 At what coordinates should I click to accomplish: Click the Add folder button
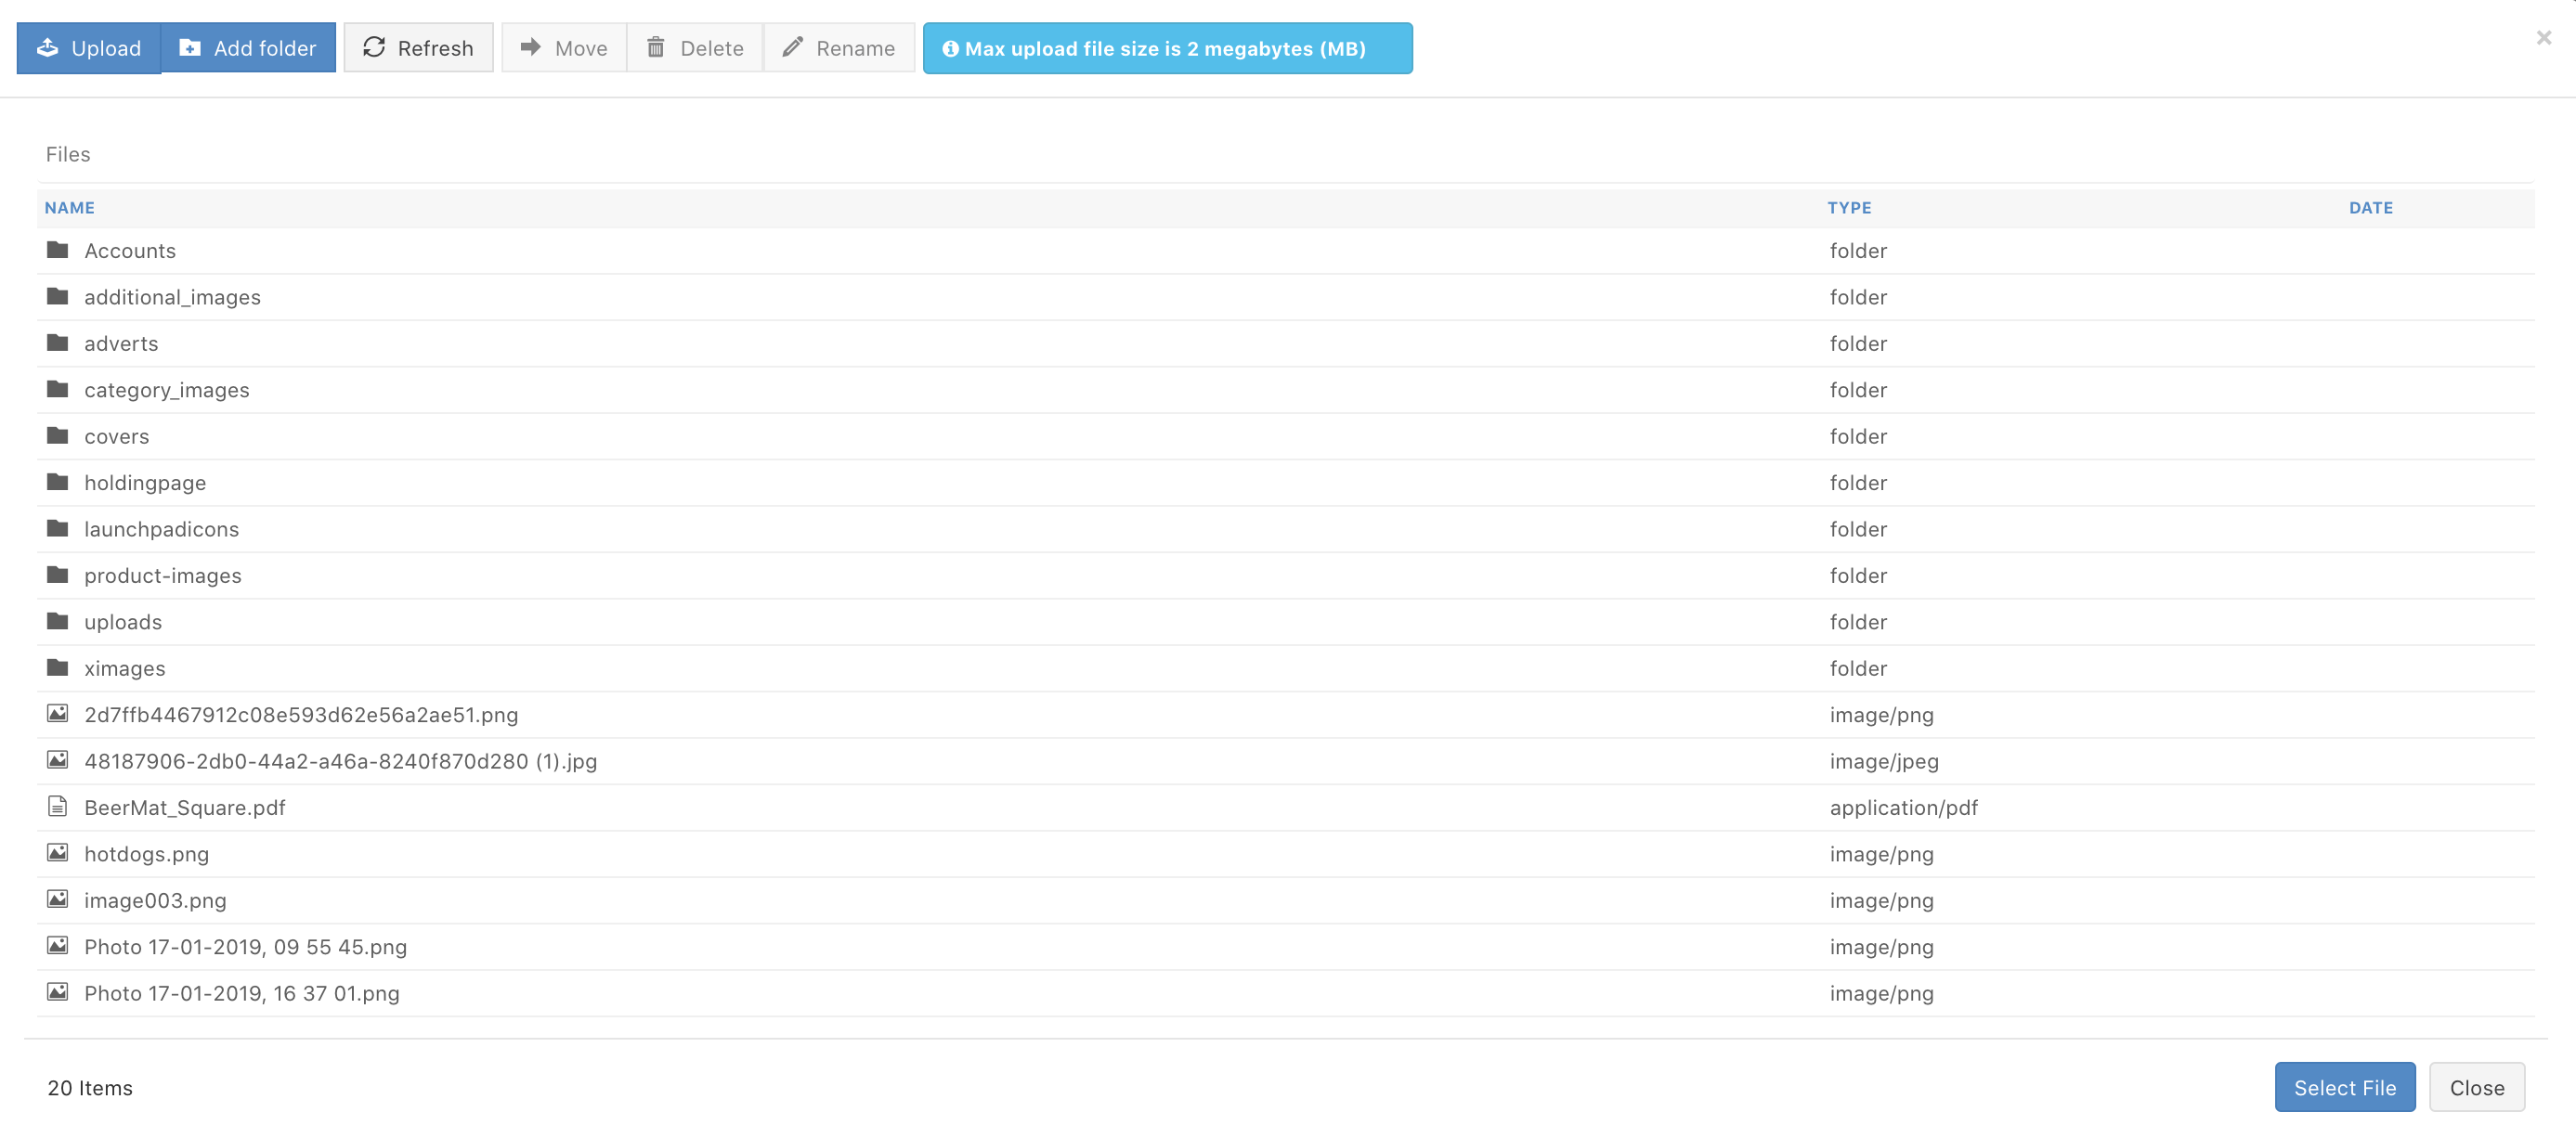[247, 48]
